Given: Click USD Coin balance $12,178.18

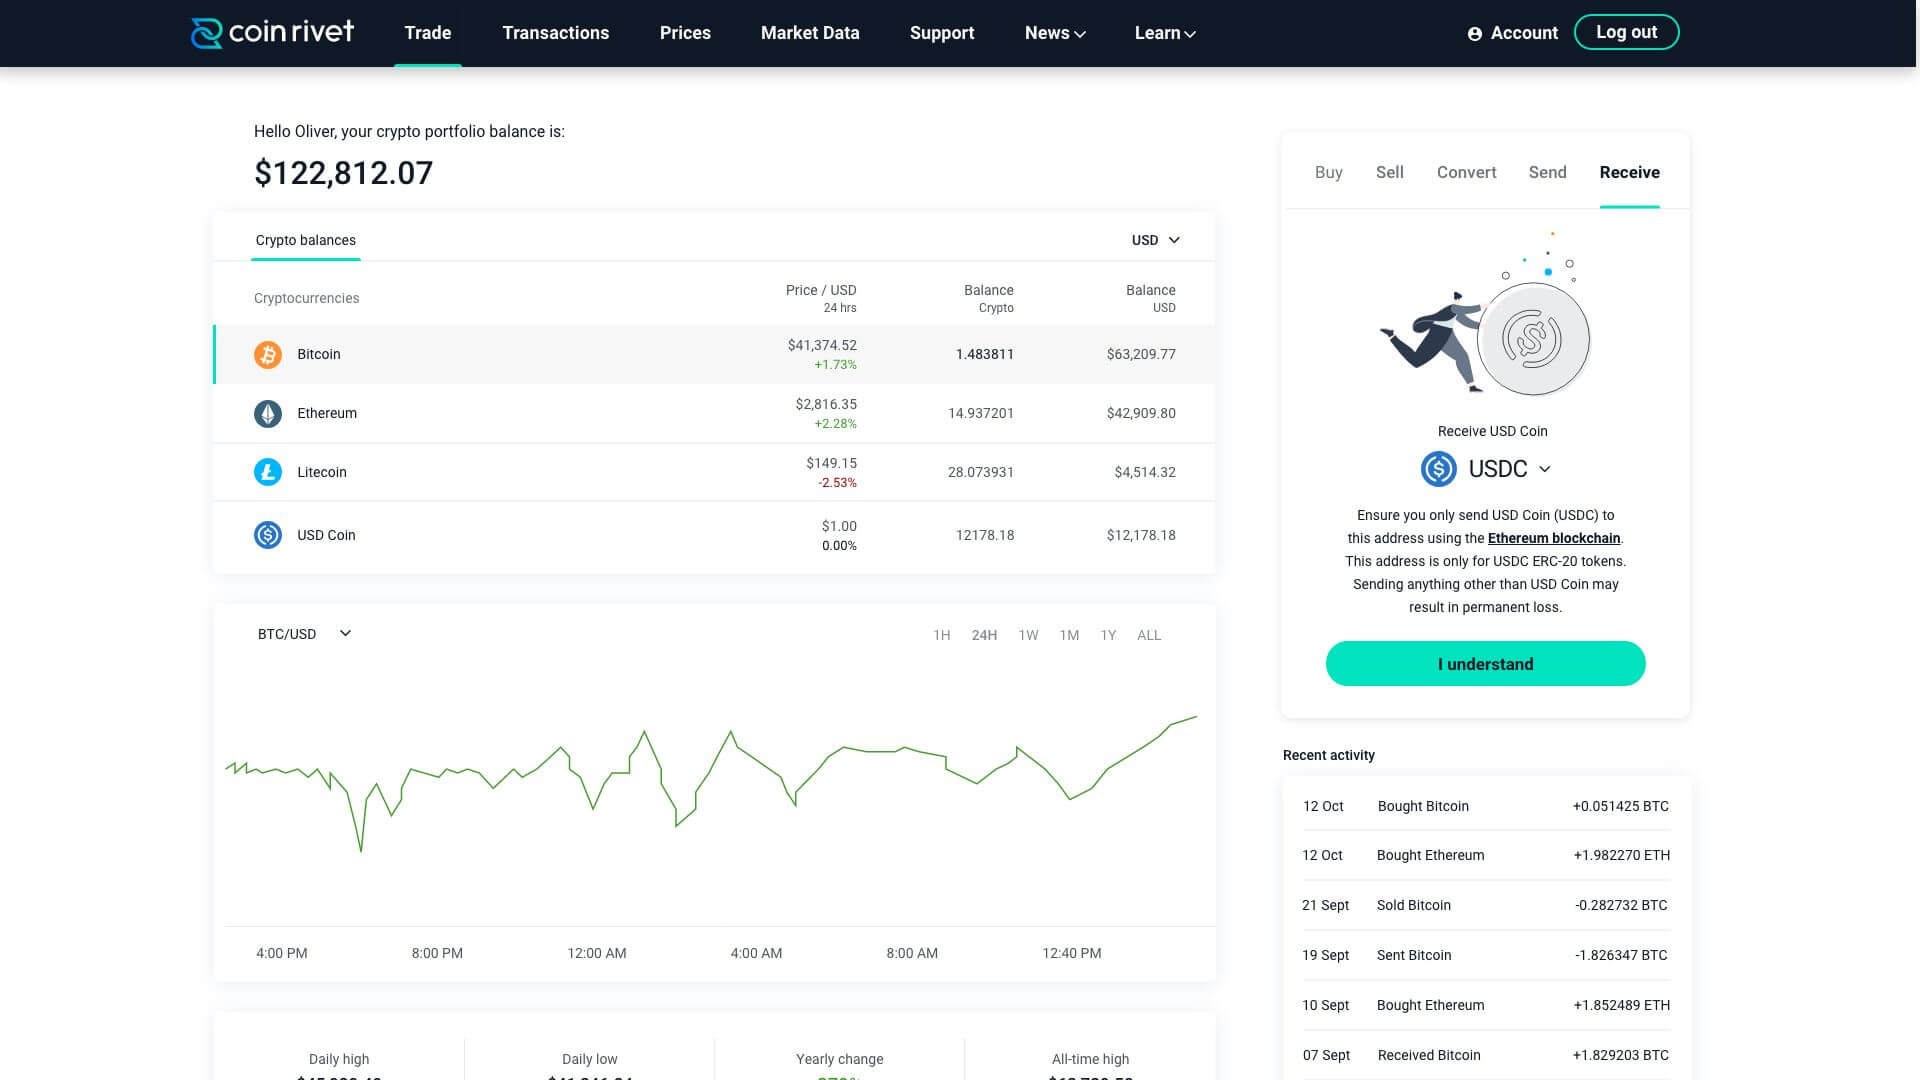Looking at the screenshot, I should [1141, 535].
